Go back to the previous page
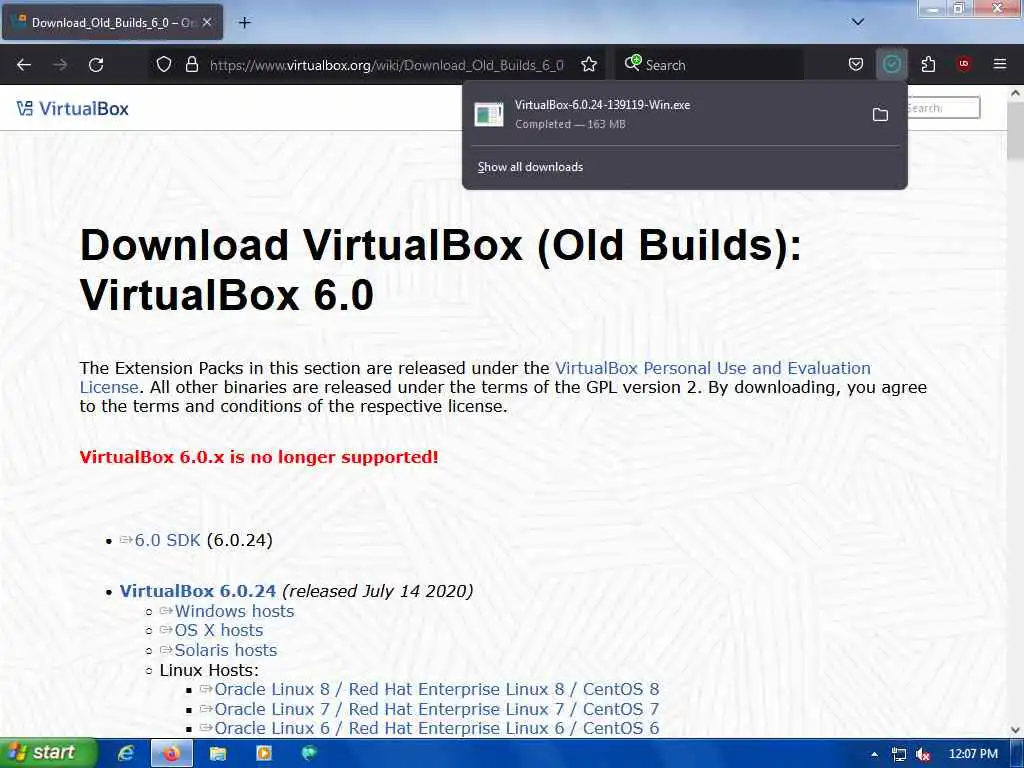1024x768 pixels. click(x=24, y=65)
